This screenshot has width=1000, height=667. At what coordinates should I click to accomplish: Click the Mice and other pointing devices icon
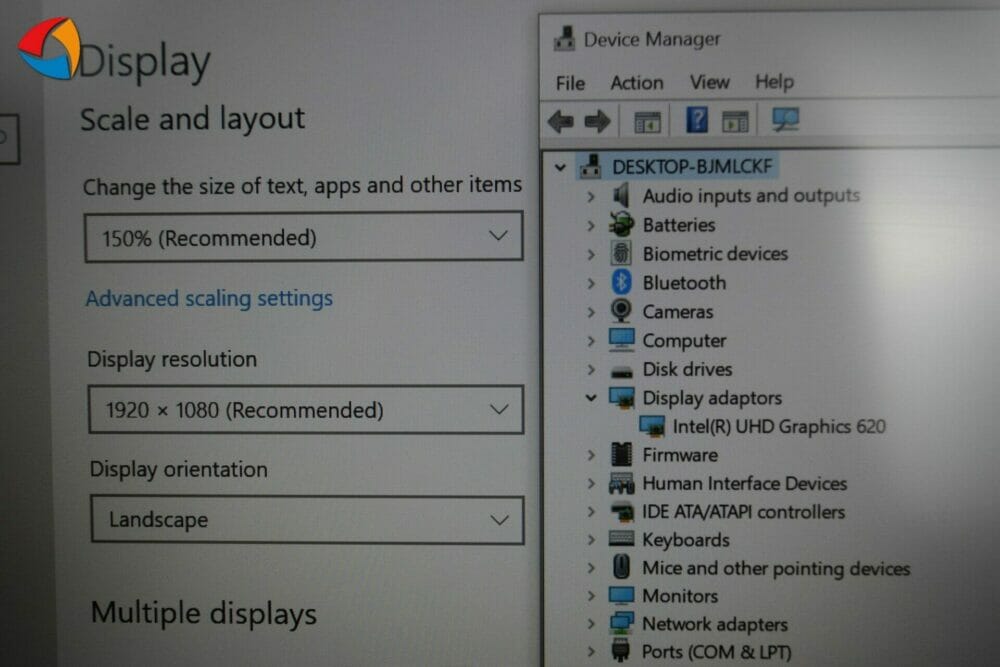[x=621, y=567]
